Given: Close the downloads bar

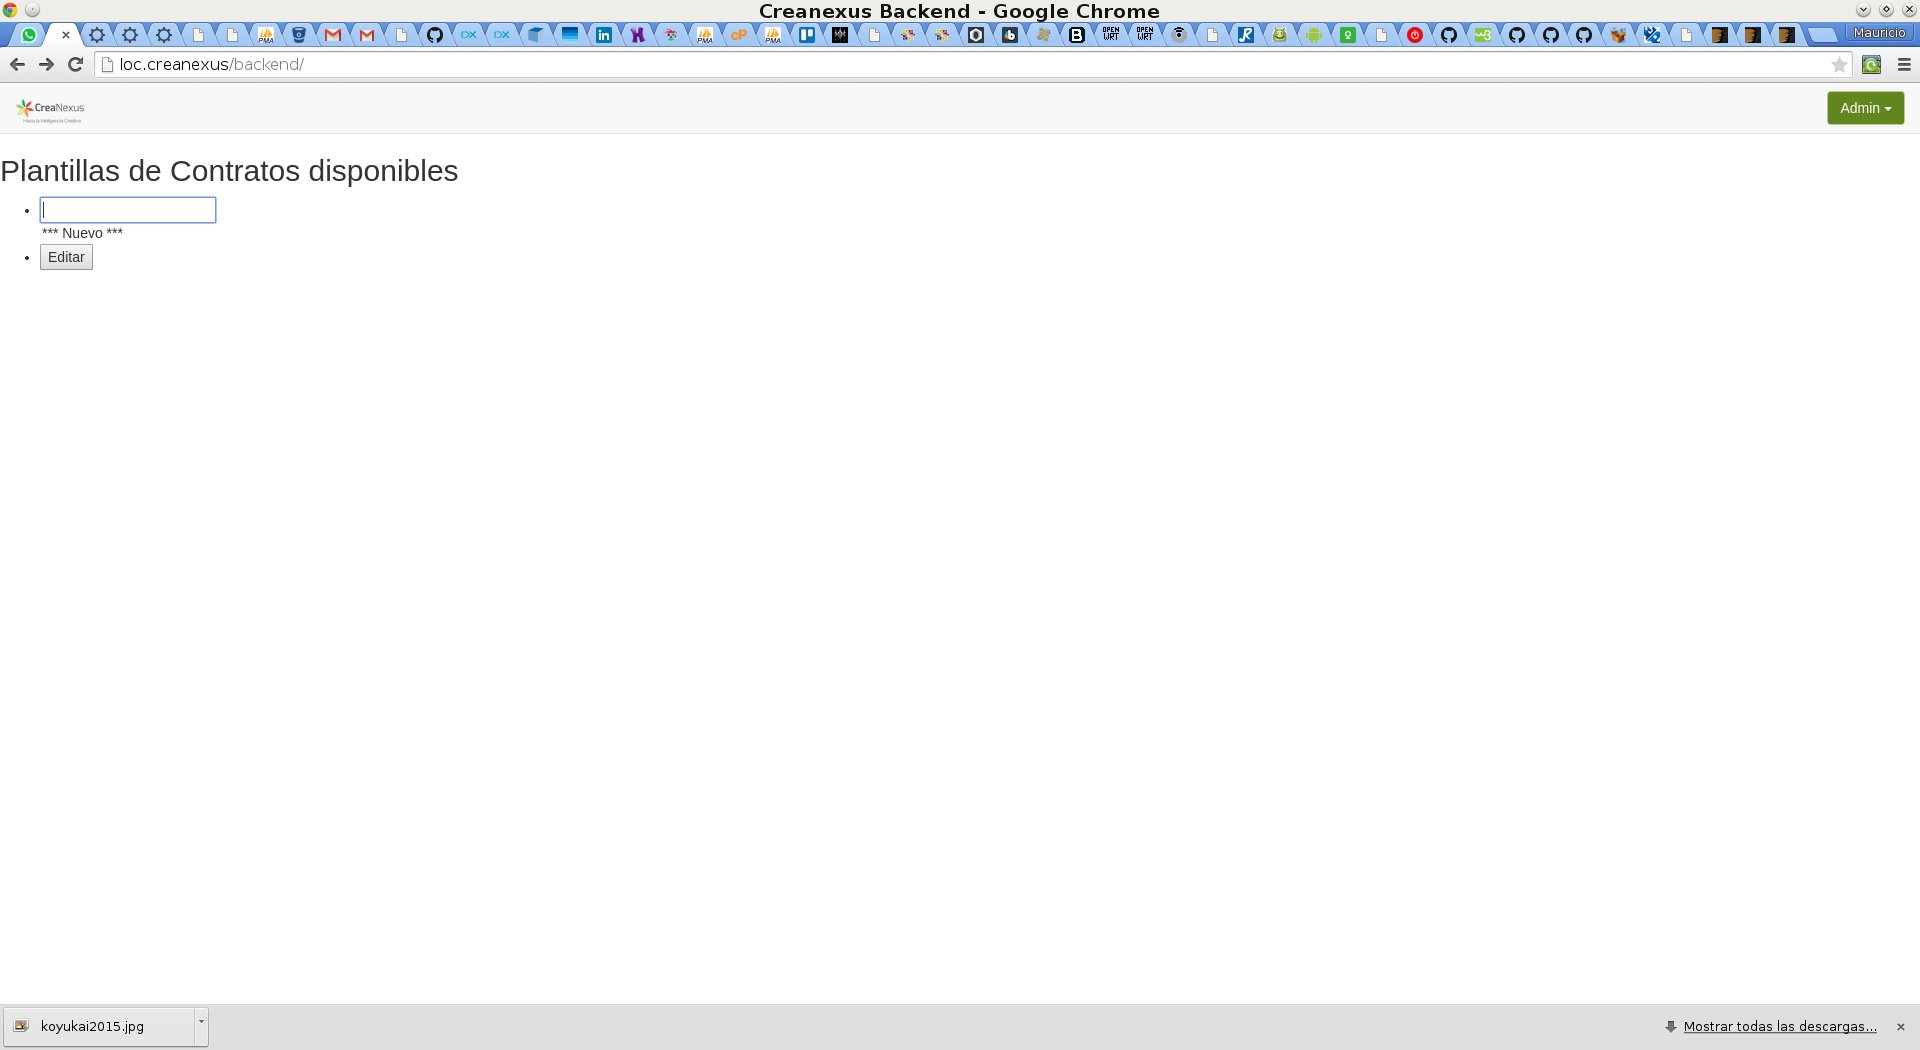Looking at the screenshot, I should pos(1901,1027).
